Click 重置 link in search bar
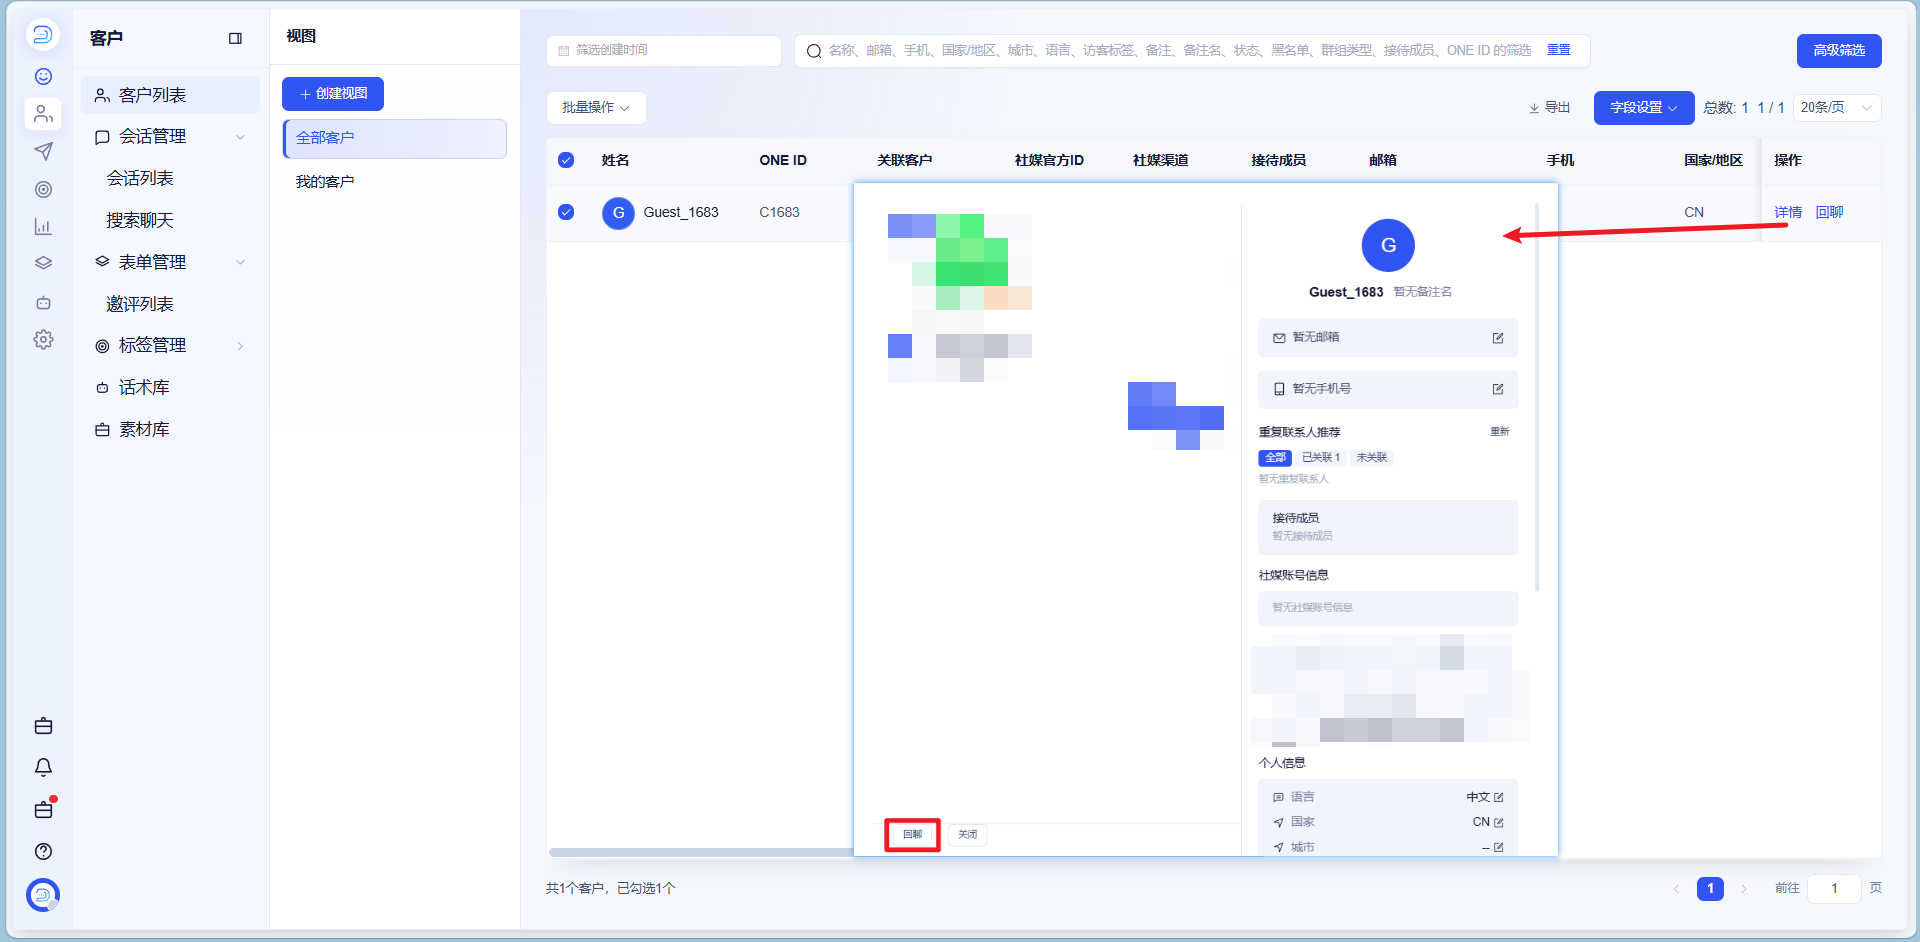Screen dimensions: 1920x942 [1558, 50]
